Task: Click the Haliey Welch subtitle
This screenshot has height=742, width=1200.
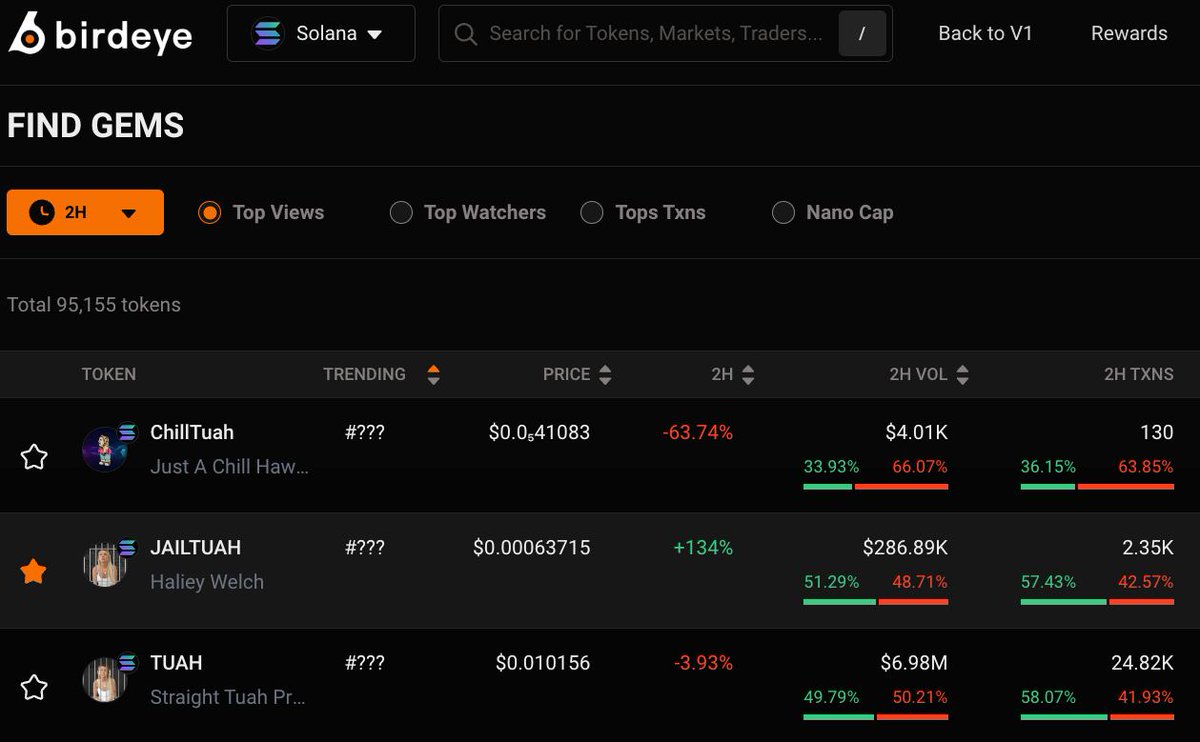Action: click(x=207, y=582)
